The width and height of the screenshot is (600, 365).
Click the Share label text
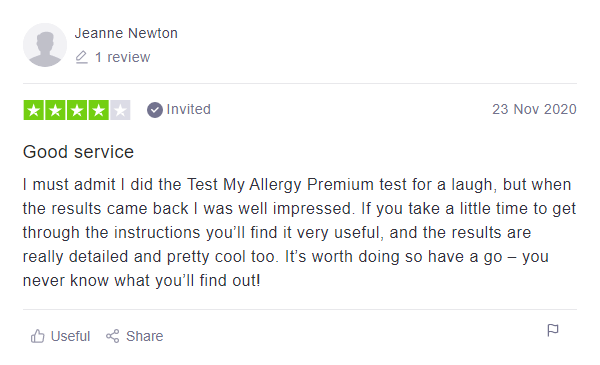tap(145, 336)
